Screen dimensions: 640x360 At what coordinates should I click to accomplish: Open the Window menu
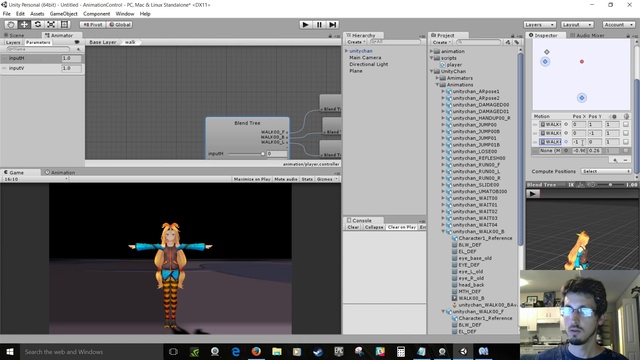124,13
